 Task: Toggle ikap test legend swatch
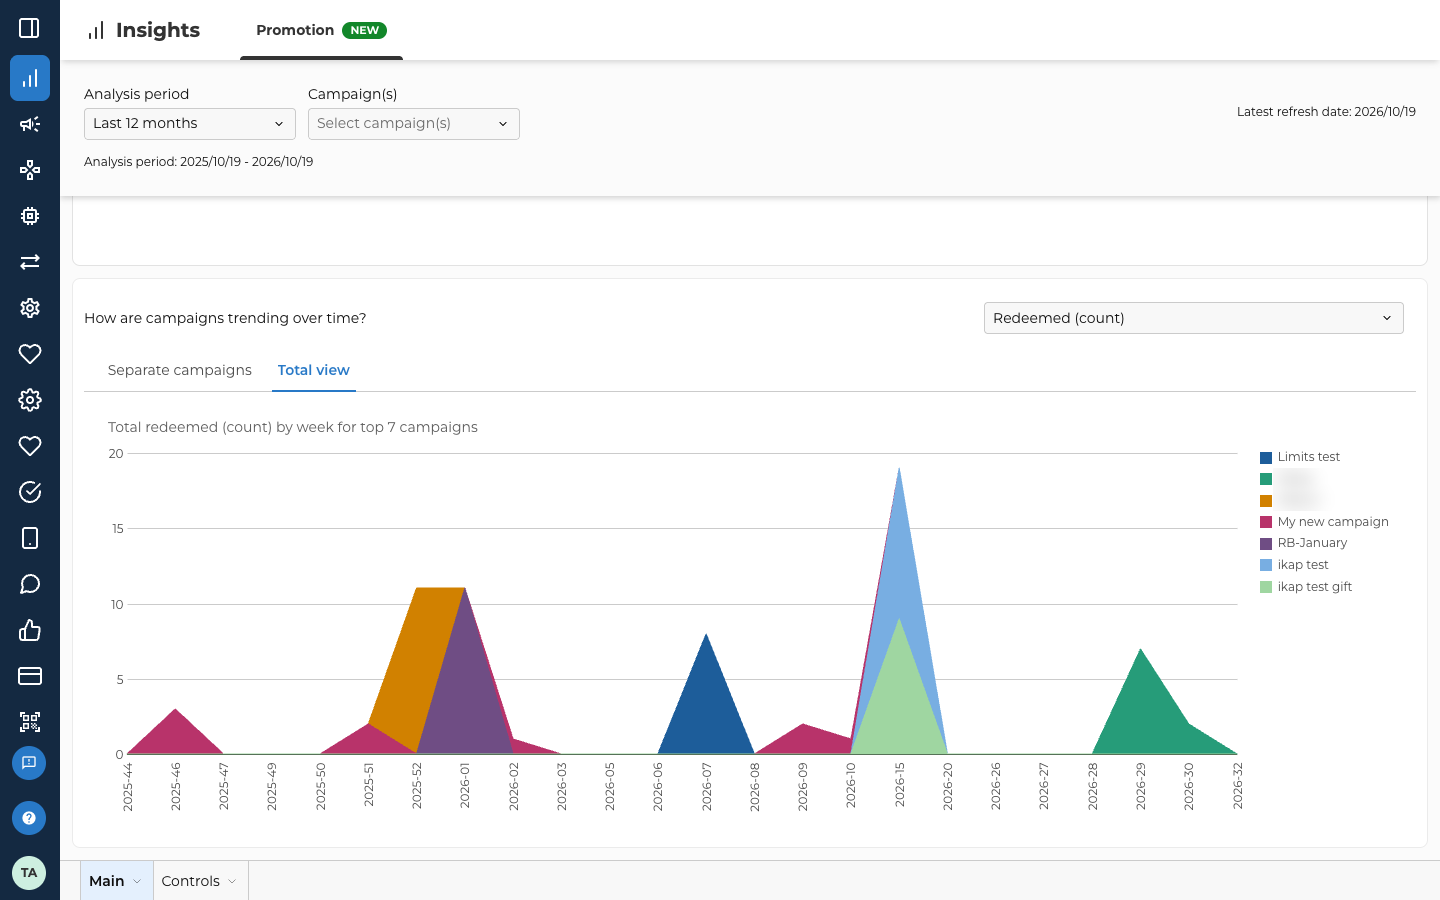[x=1266, y=565]
